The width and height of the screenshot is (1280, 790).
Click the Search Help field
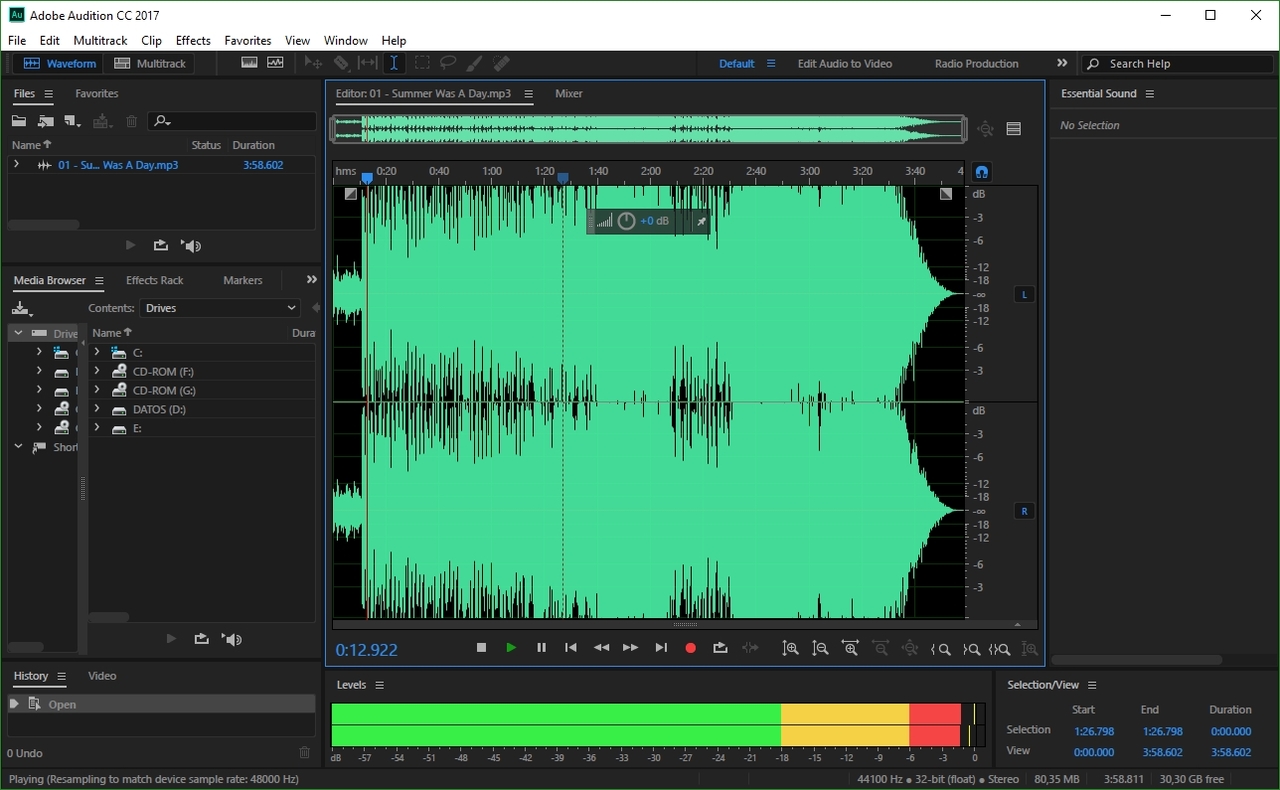pyautogui.click(x=1176, y=63)
